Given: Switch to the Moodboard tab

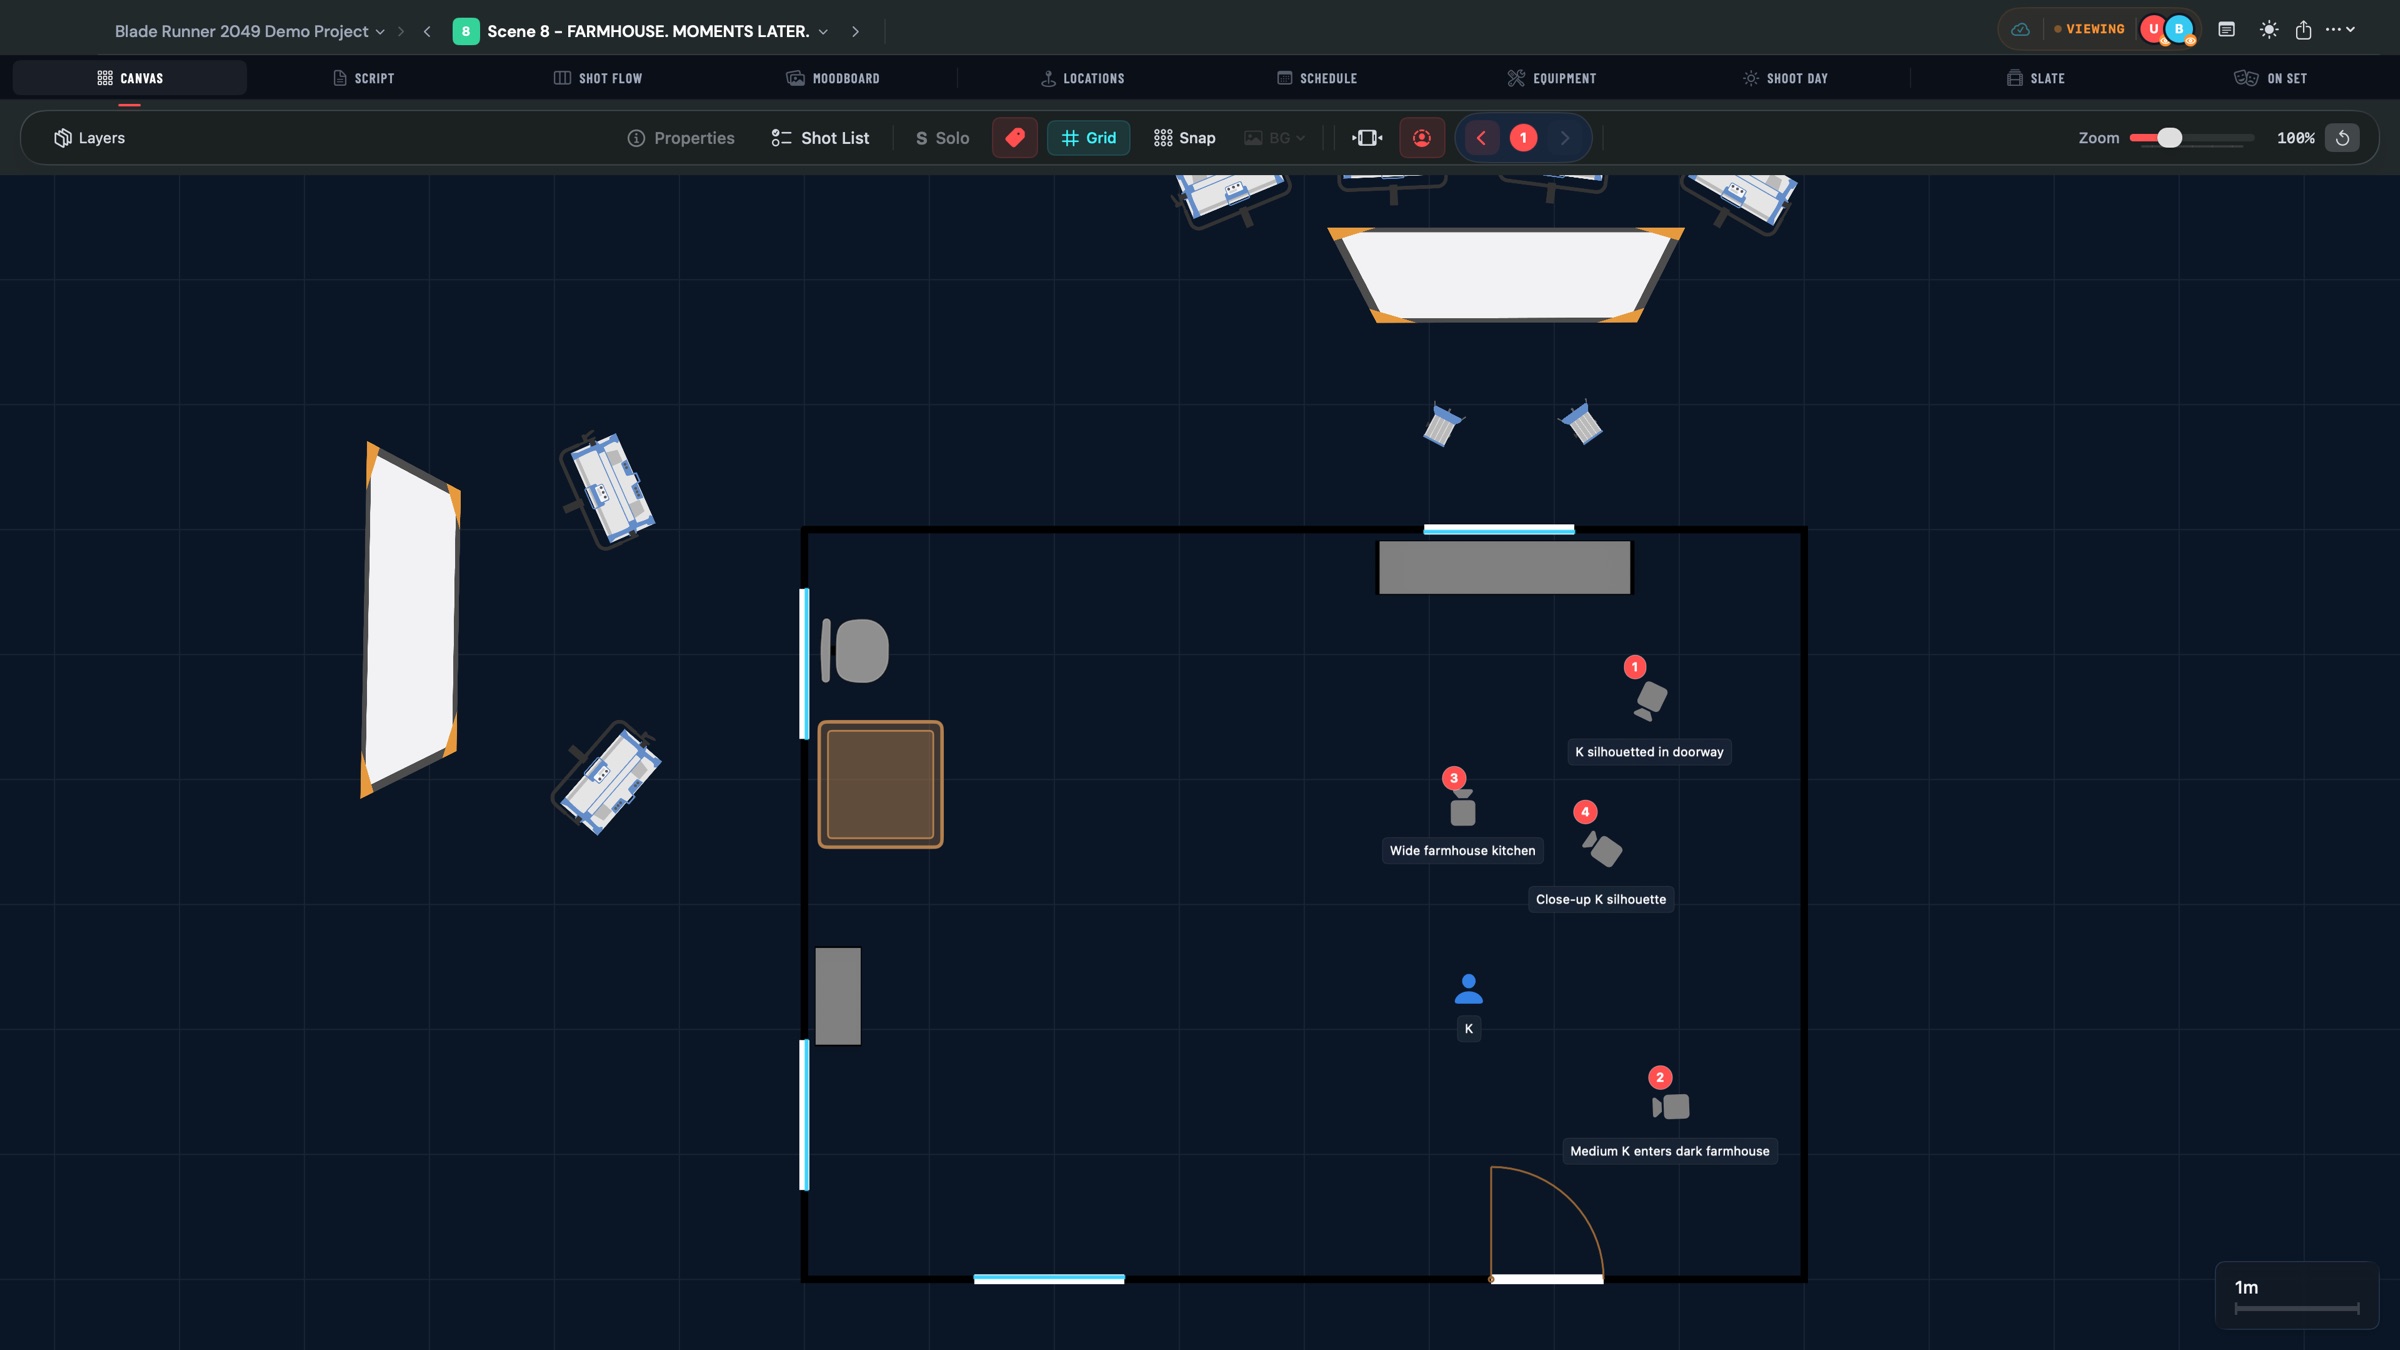Looking at the screenshot, I should (x=833, y=77).
